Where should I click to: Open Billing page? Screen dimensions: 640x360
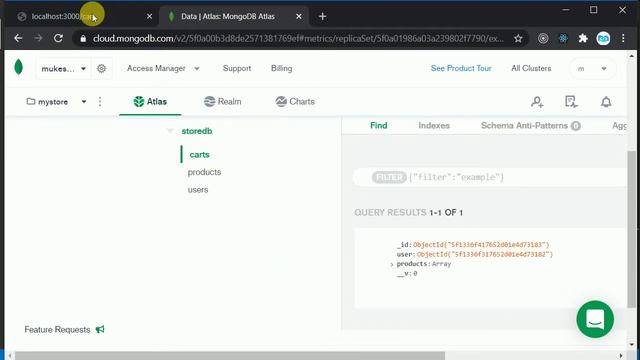click(281, 69)
